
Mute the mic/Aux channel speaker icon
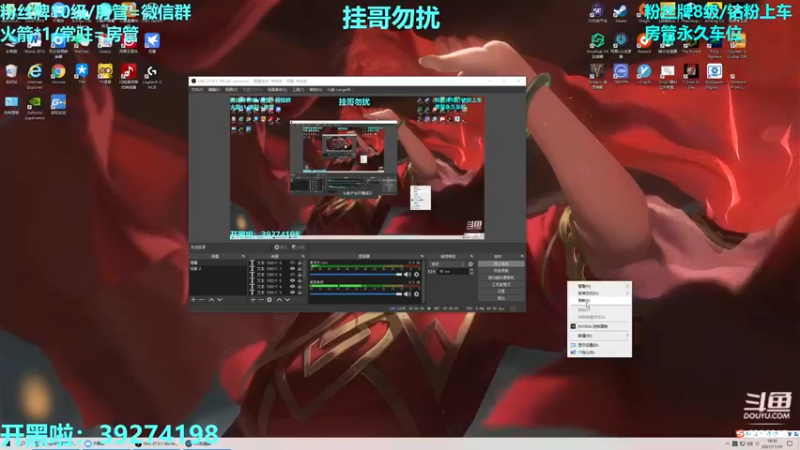(x=407, y=274)
